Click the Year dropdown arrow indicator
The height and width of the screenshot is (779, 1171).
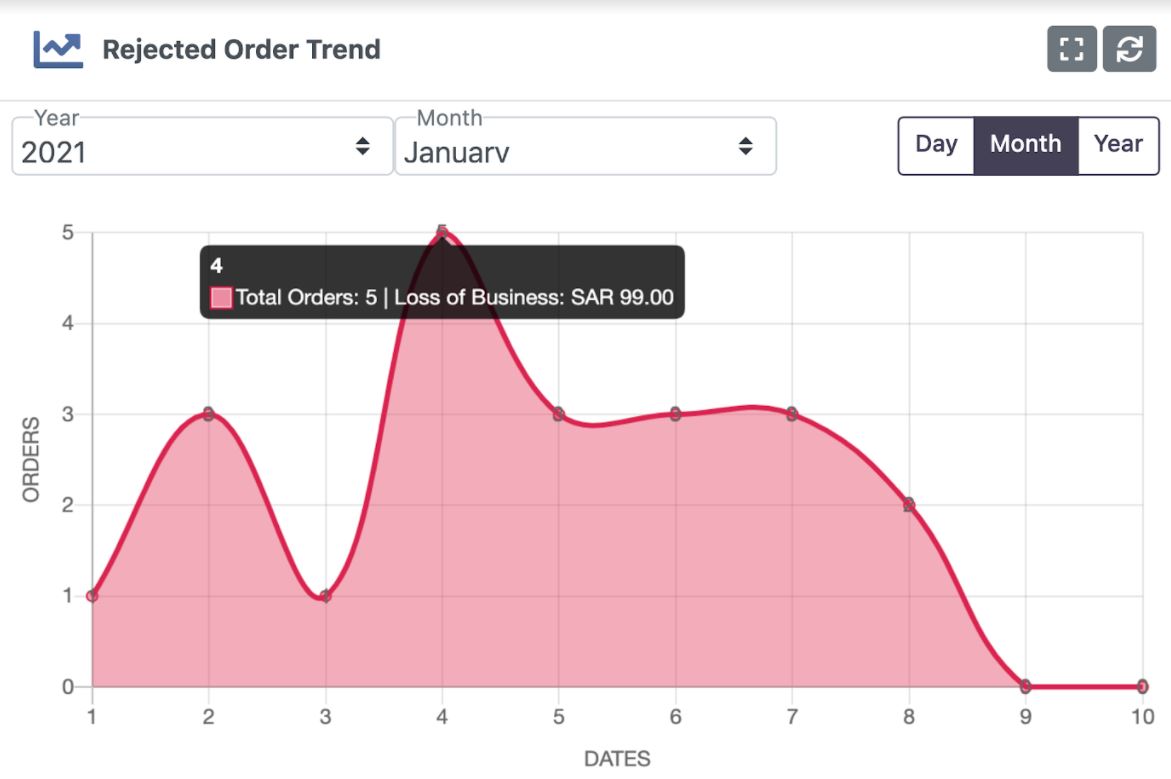click(363, 146)
